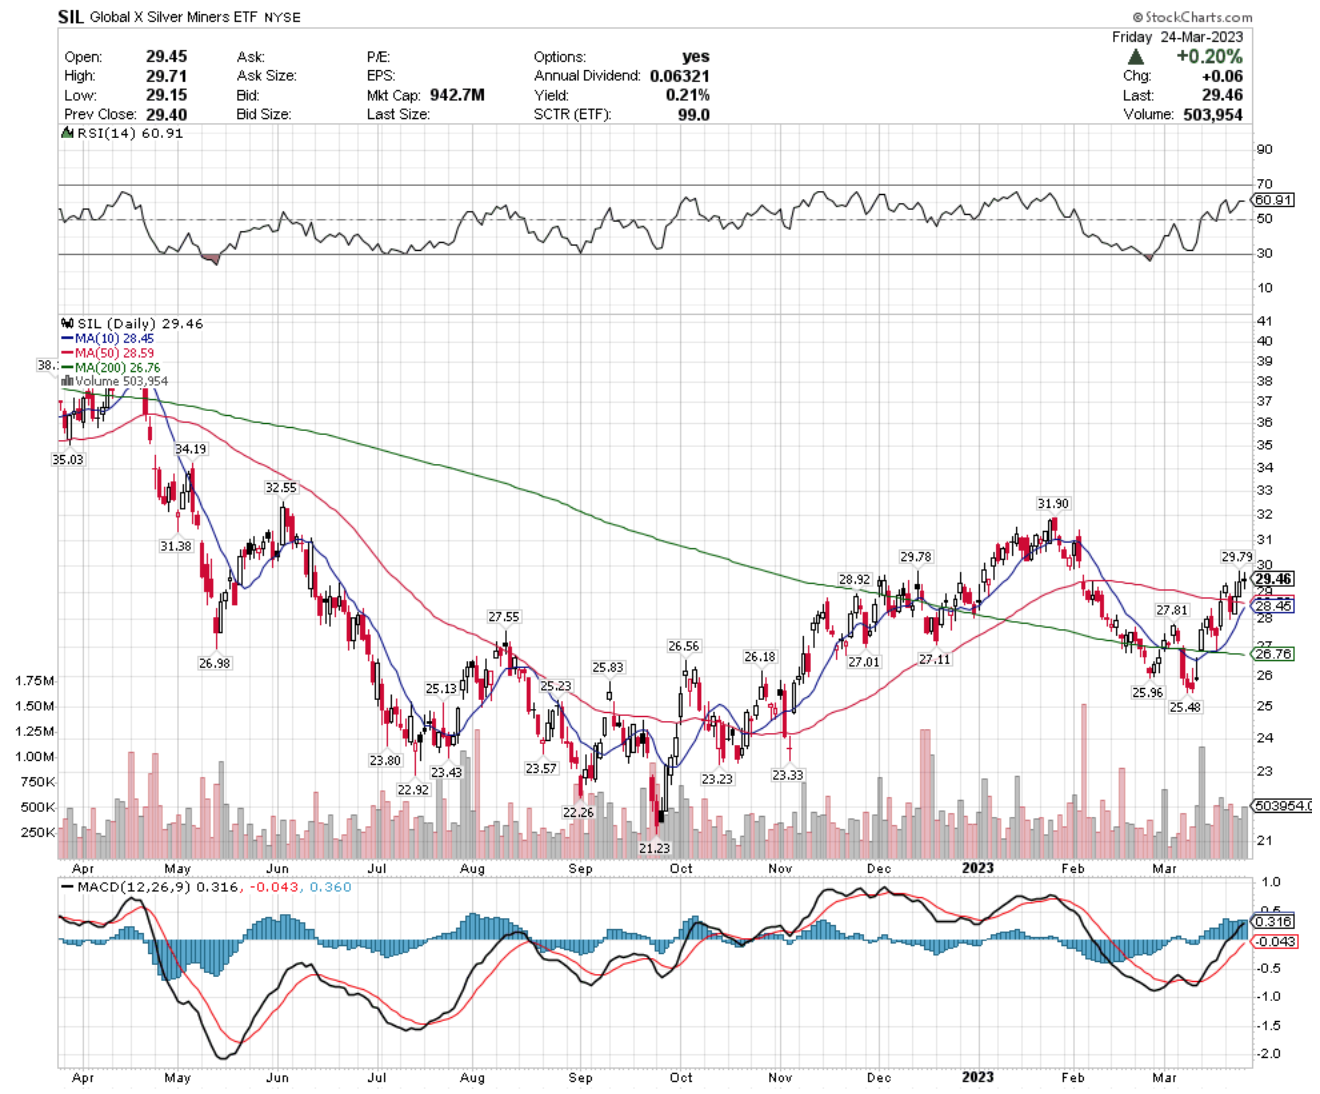1320x1094 pixels.
Task: Click the 31.90 price peak label
Action: 1052,504
